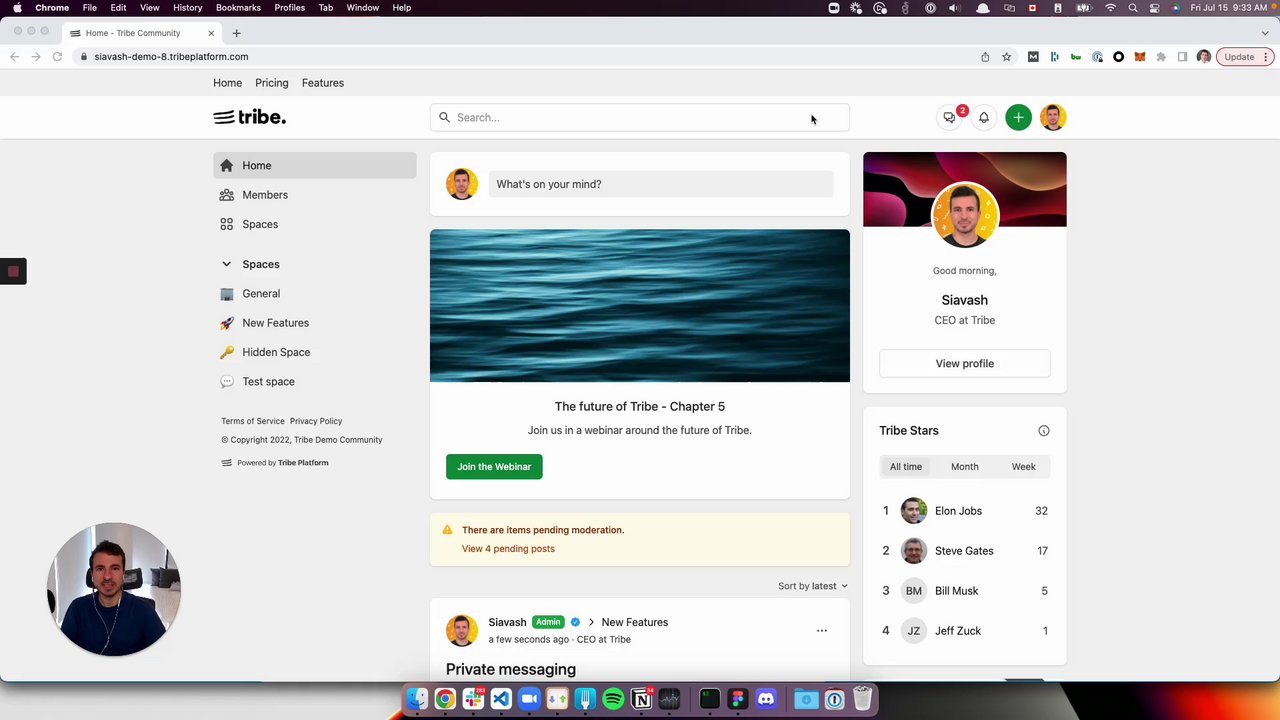This screenshot has height=720, width=1280.
Task: Bookmark this page with the star icon
Action: [x=1007, y=57]
